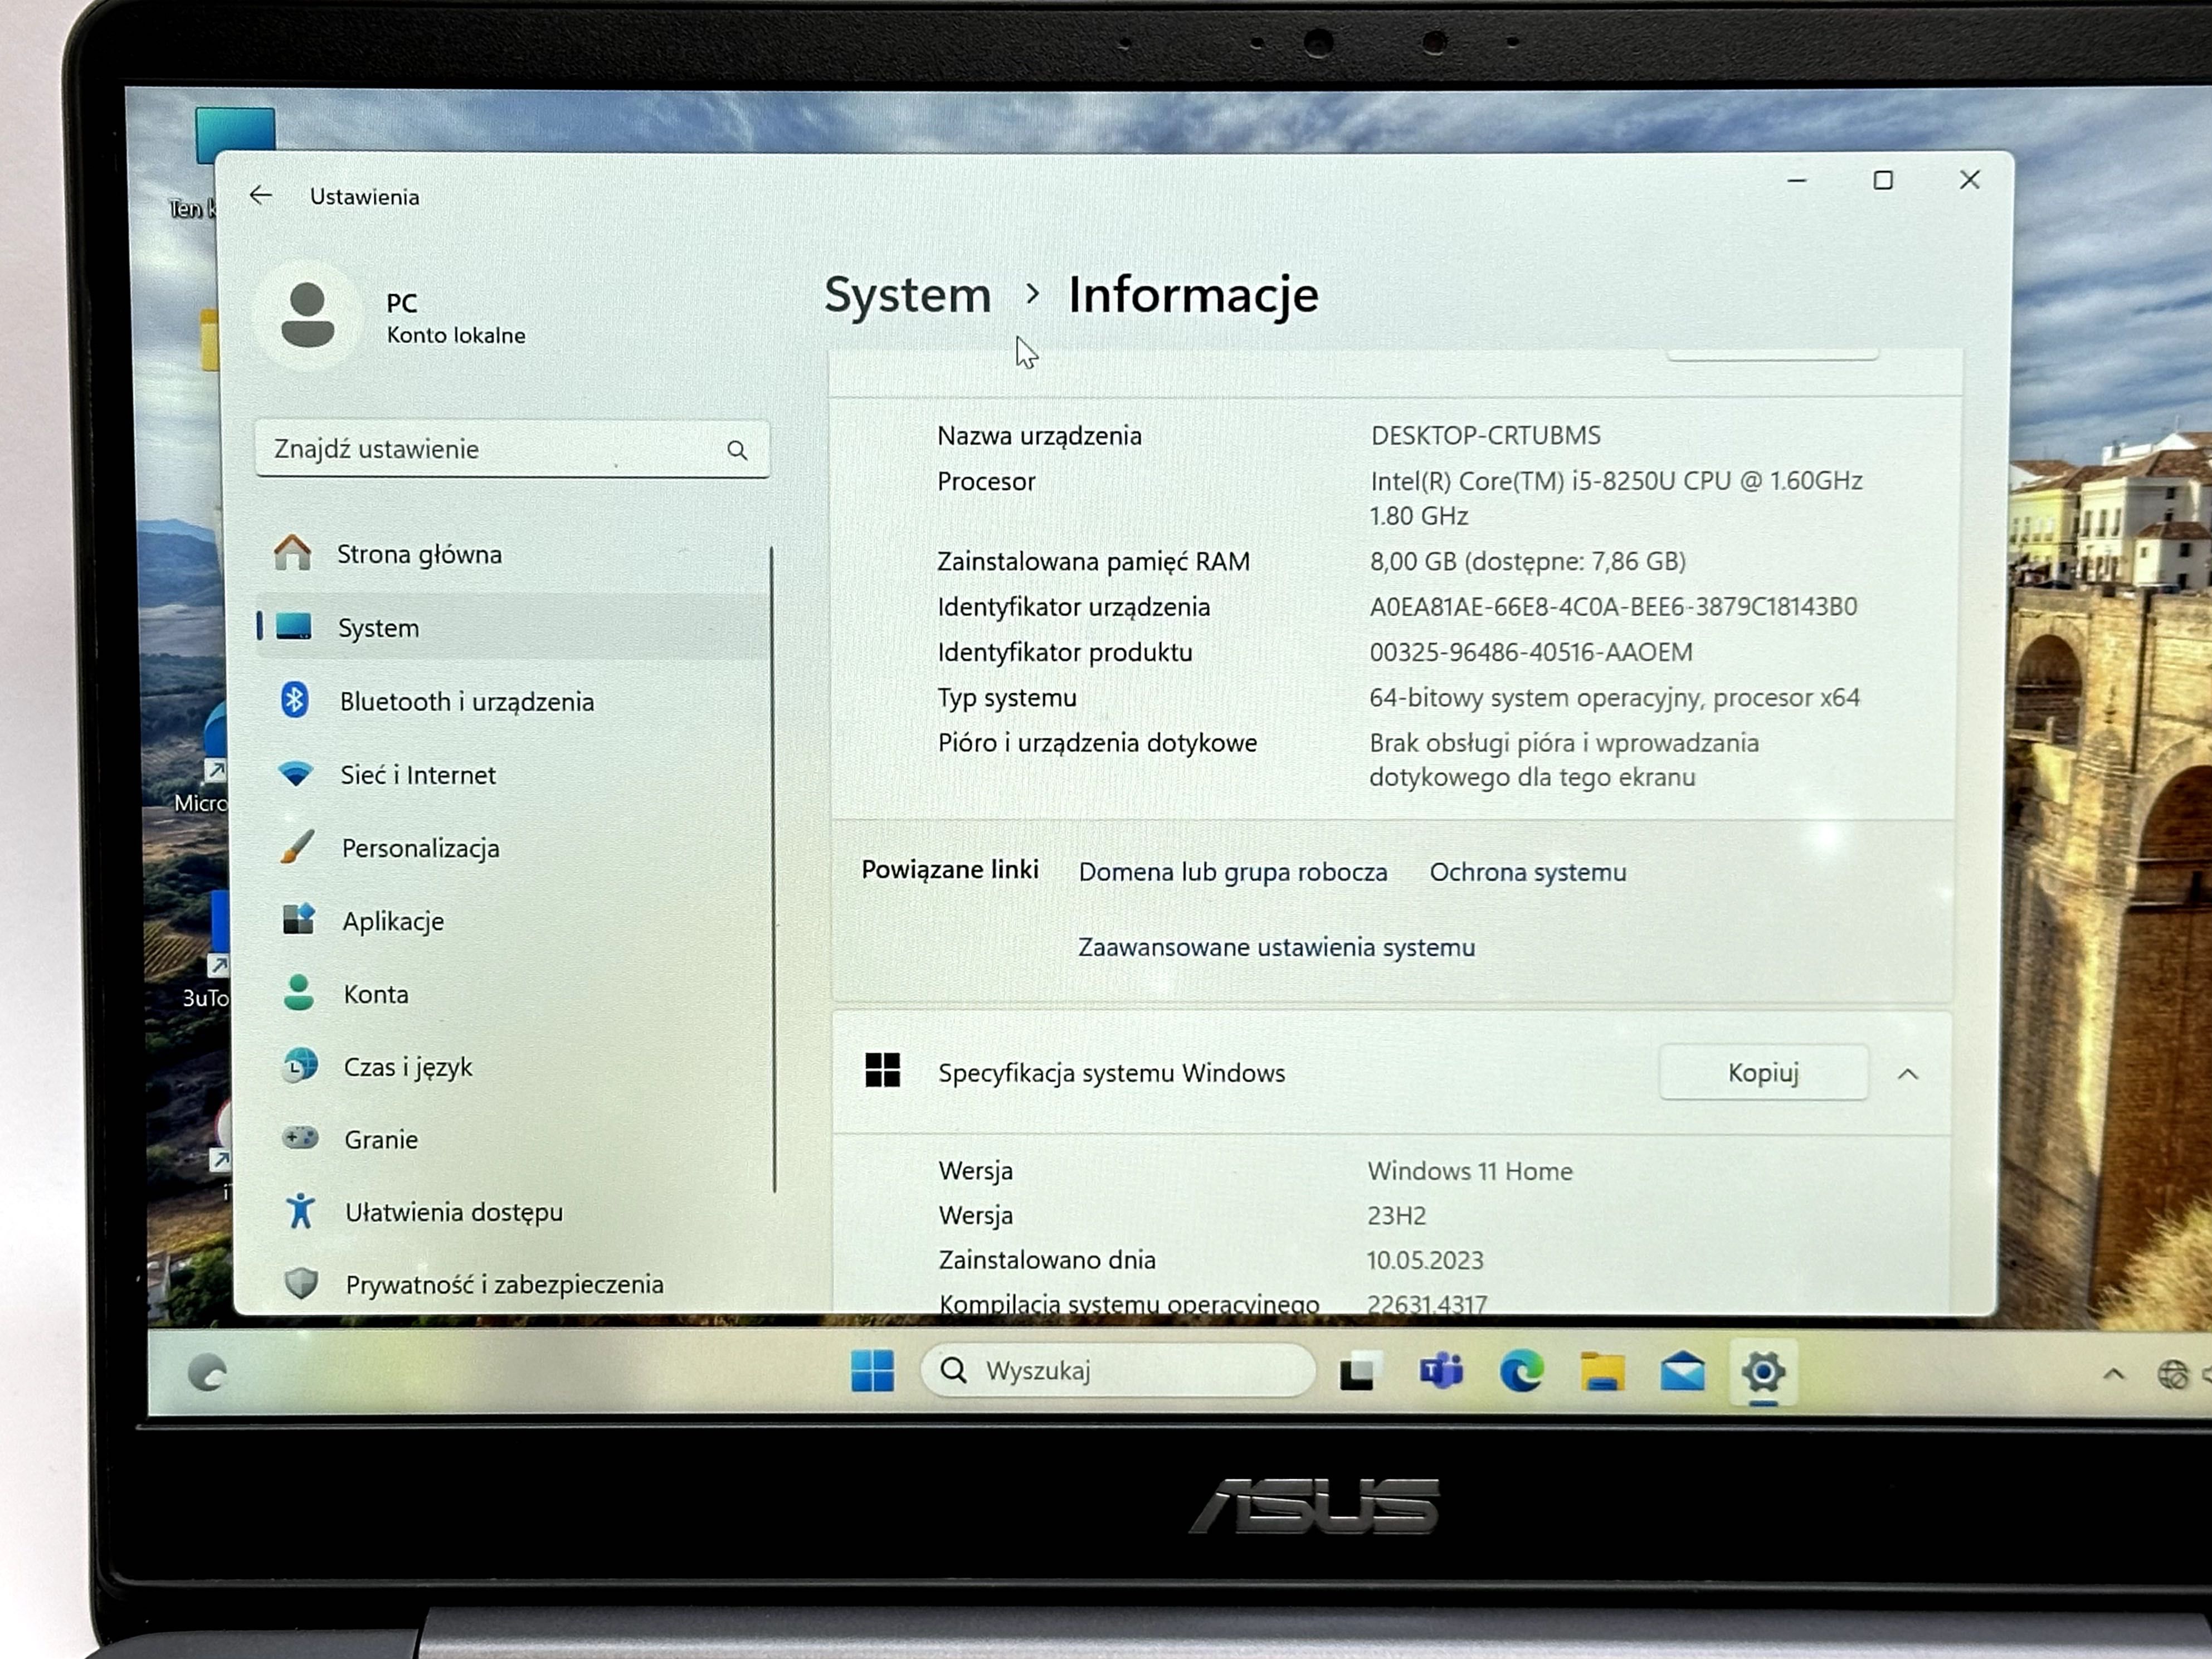
Task: Maximize the Ustawienia window
Action: (x=1882, y=180)
